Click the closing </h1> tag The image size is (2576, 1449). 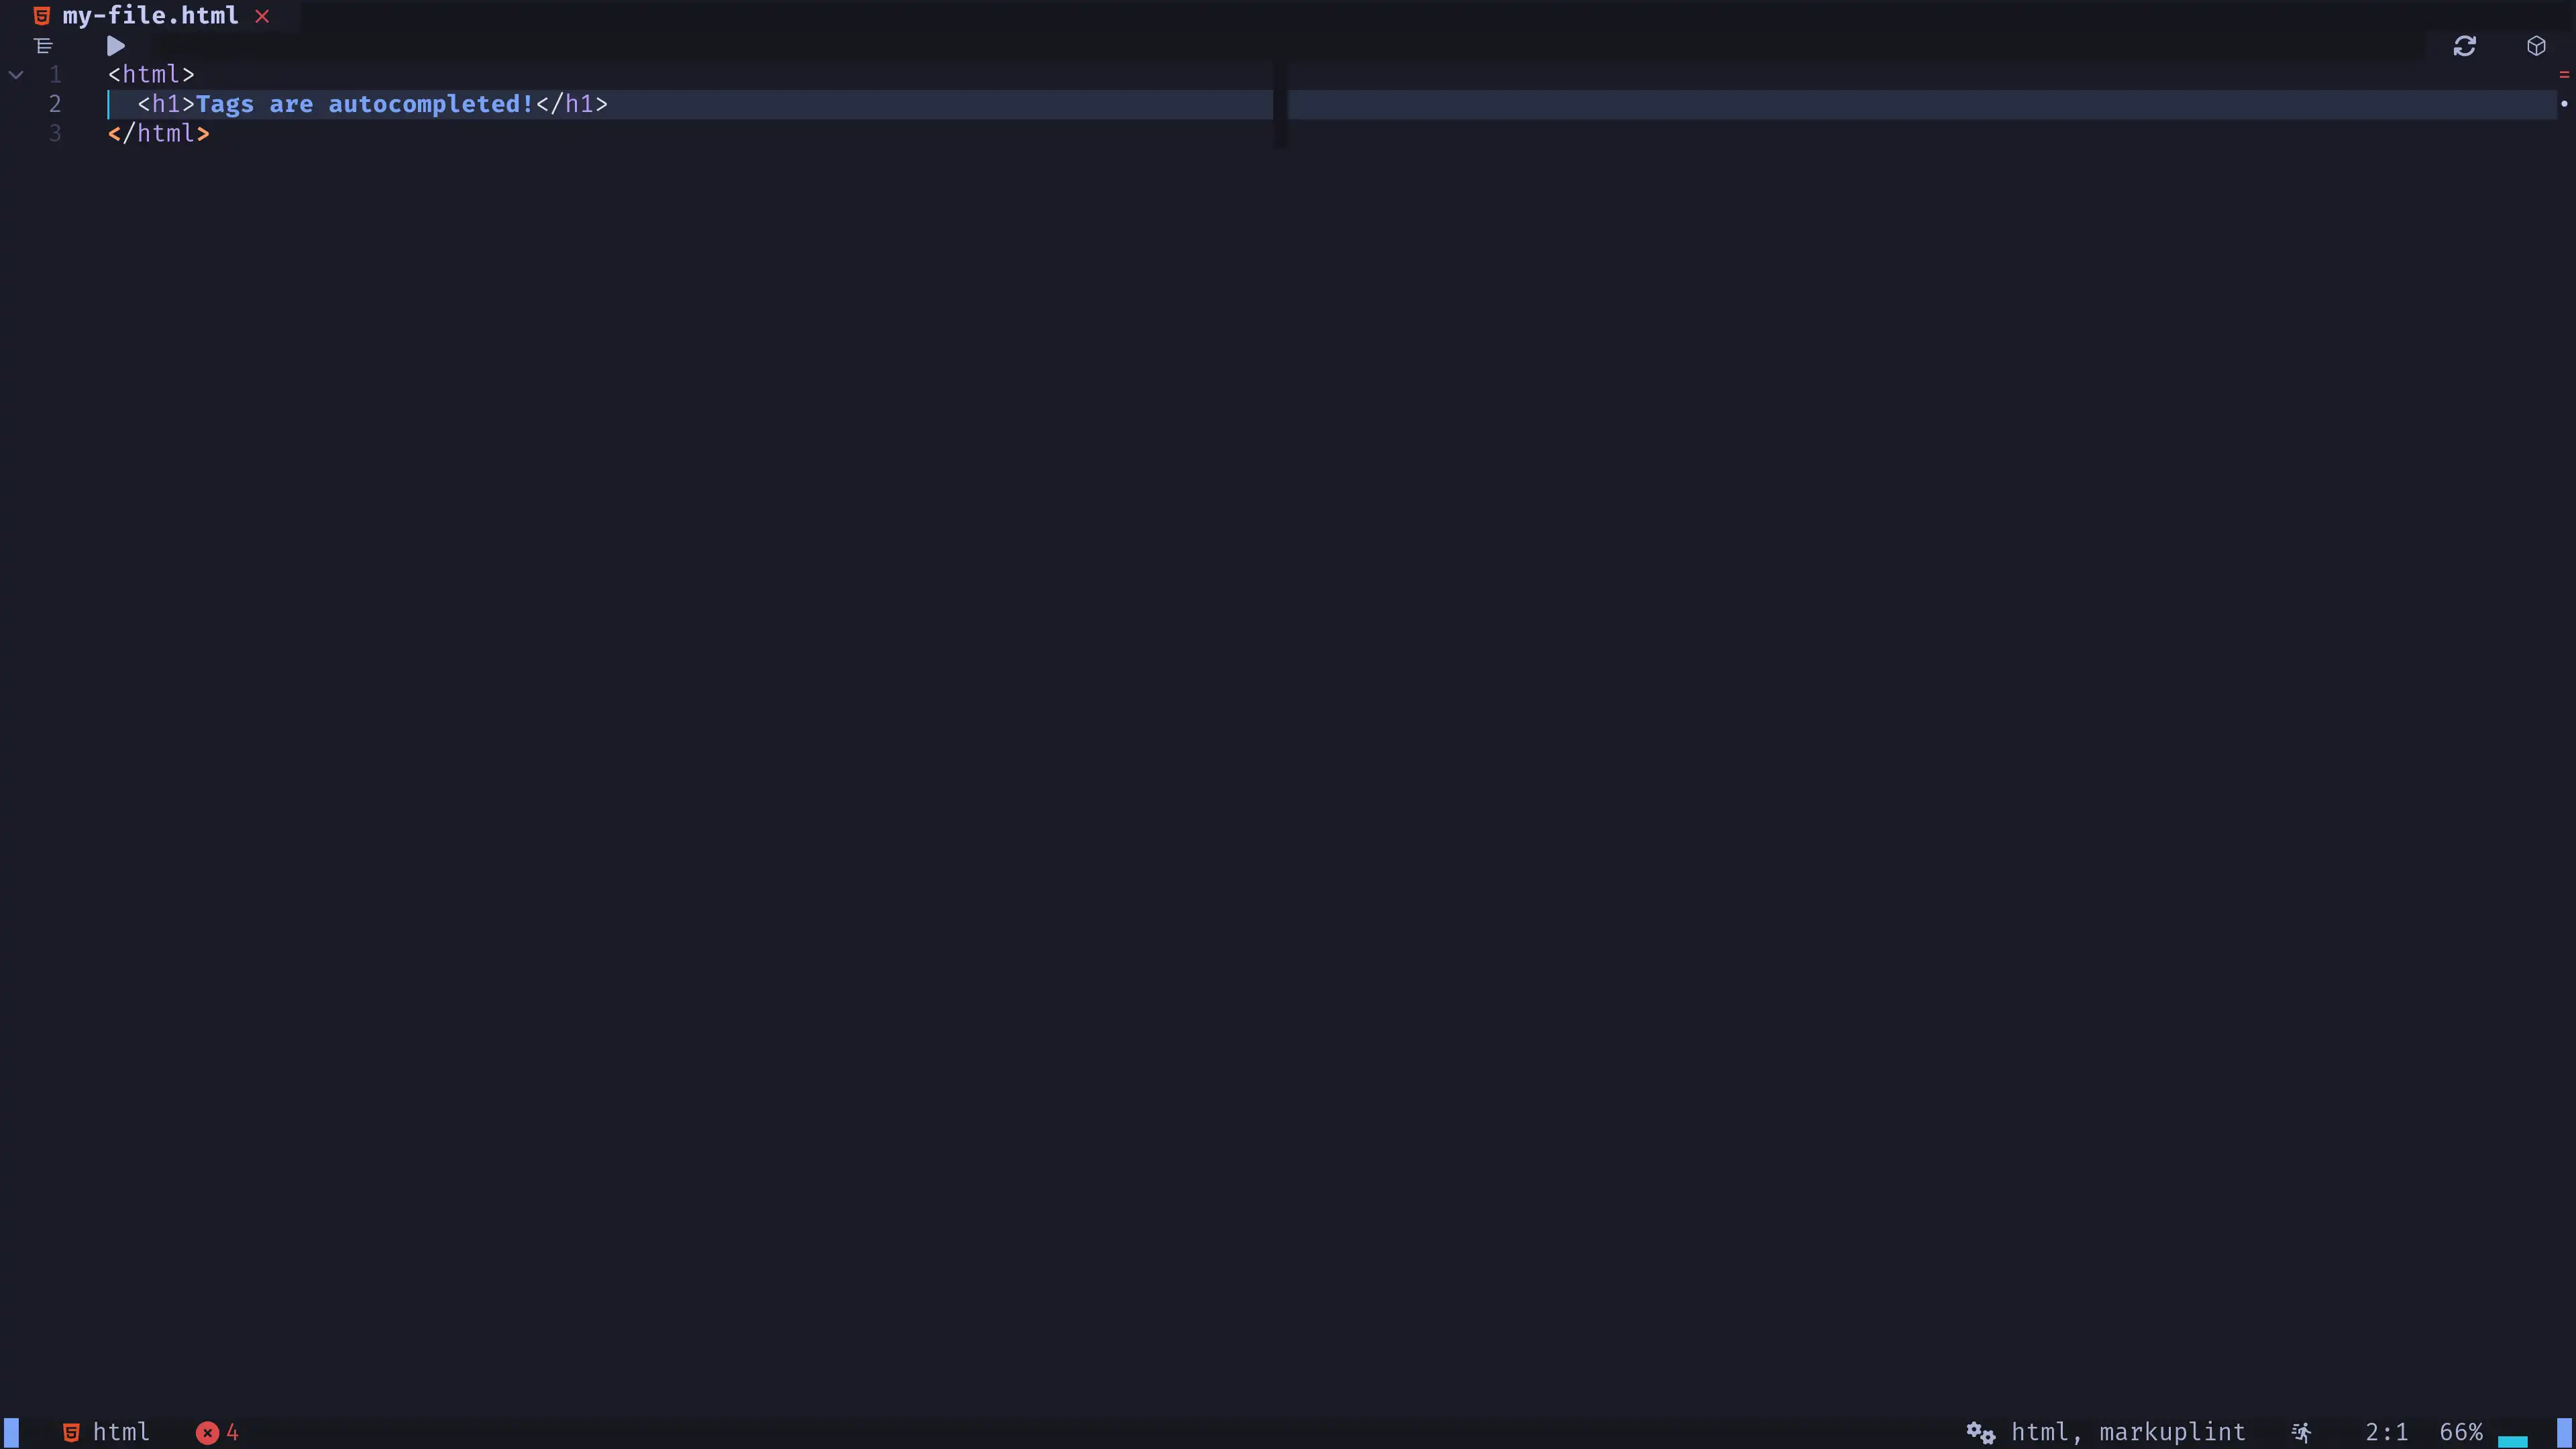coord(572,104)
